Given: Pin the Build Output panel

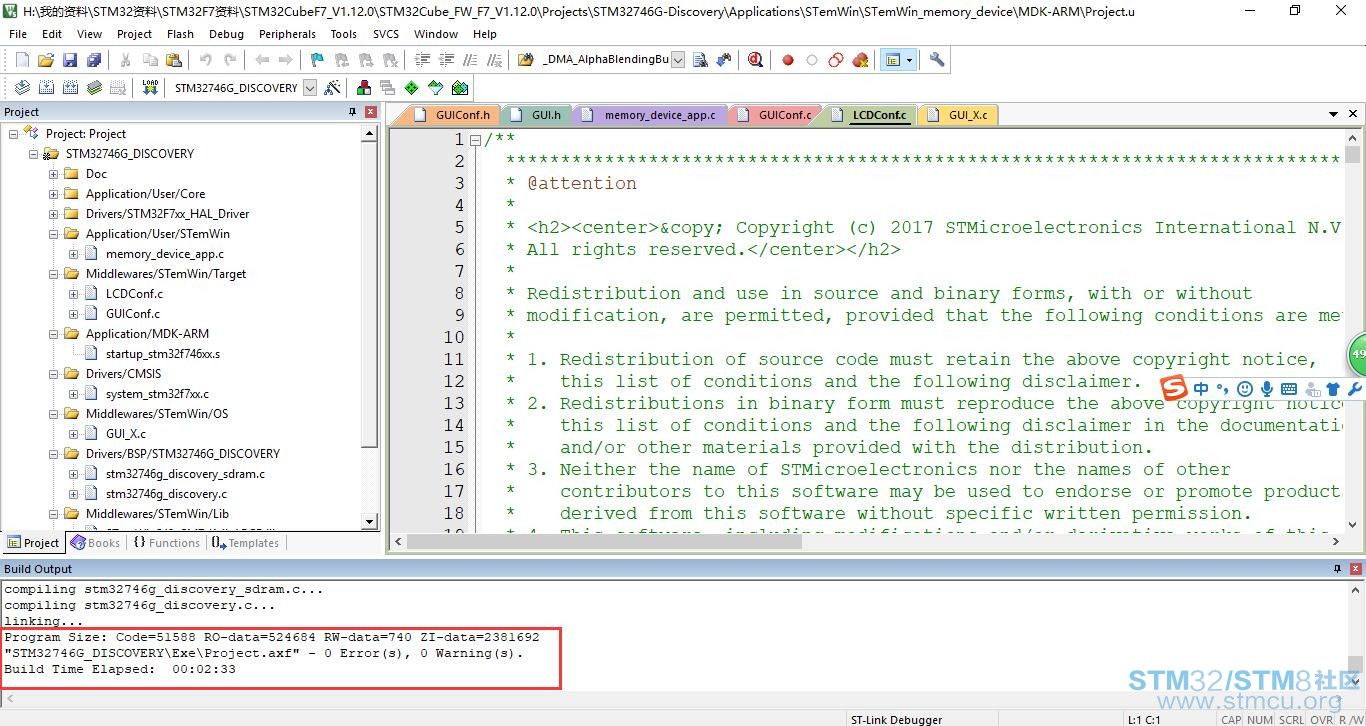Looking at the screenshot, I should [x=1338, y=569].
